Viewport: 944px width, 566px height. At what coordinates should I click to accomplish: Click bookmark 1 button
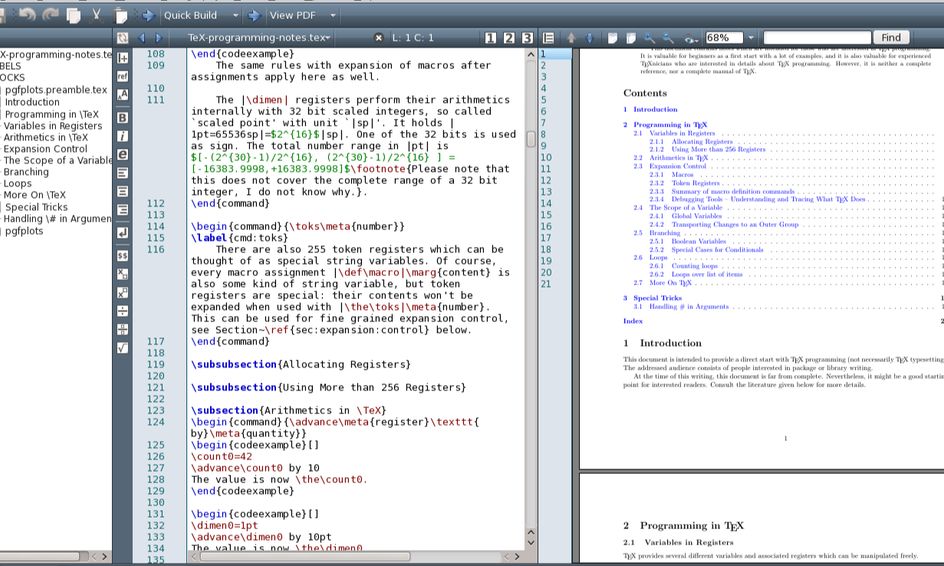click(x=490, y=38)
